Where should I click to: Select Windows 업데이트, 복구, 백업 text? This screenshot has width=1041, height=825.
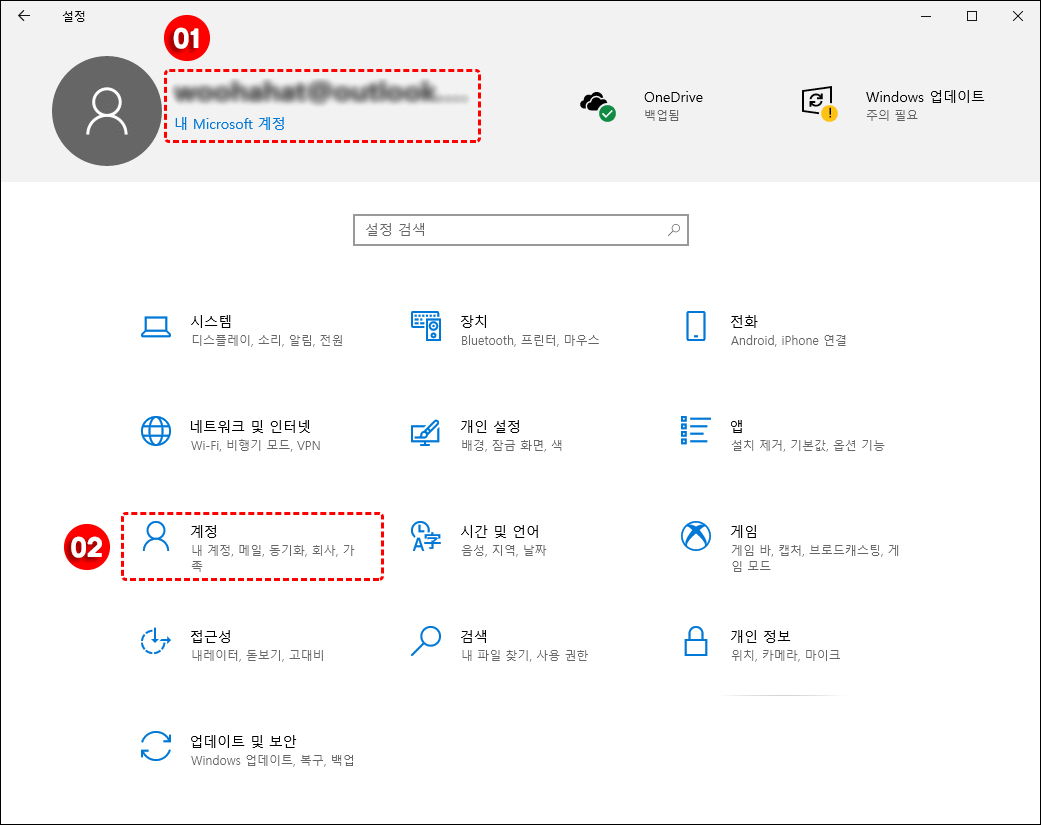pyautogui.click(x=273, y=760)
